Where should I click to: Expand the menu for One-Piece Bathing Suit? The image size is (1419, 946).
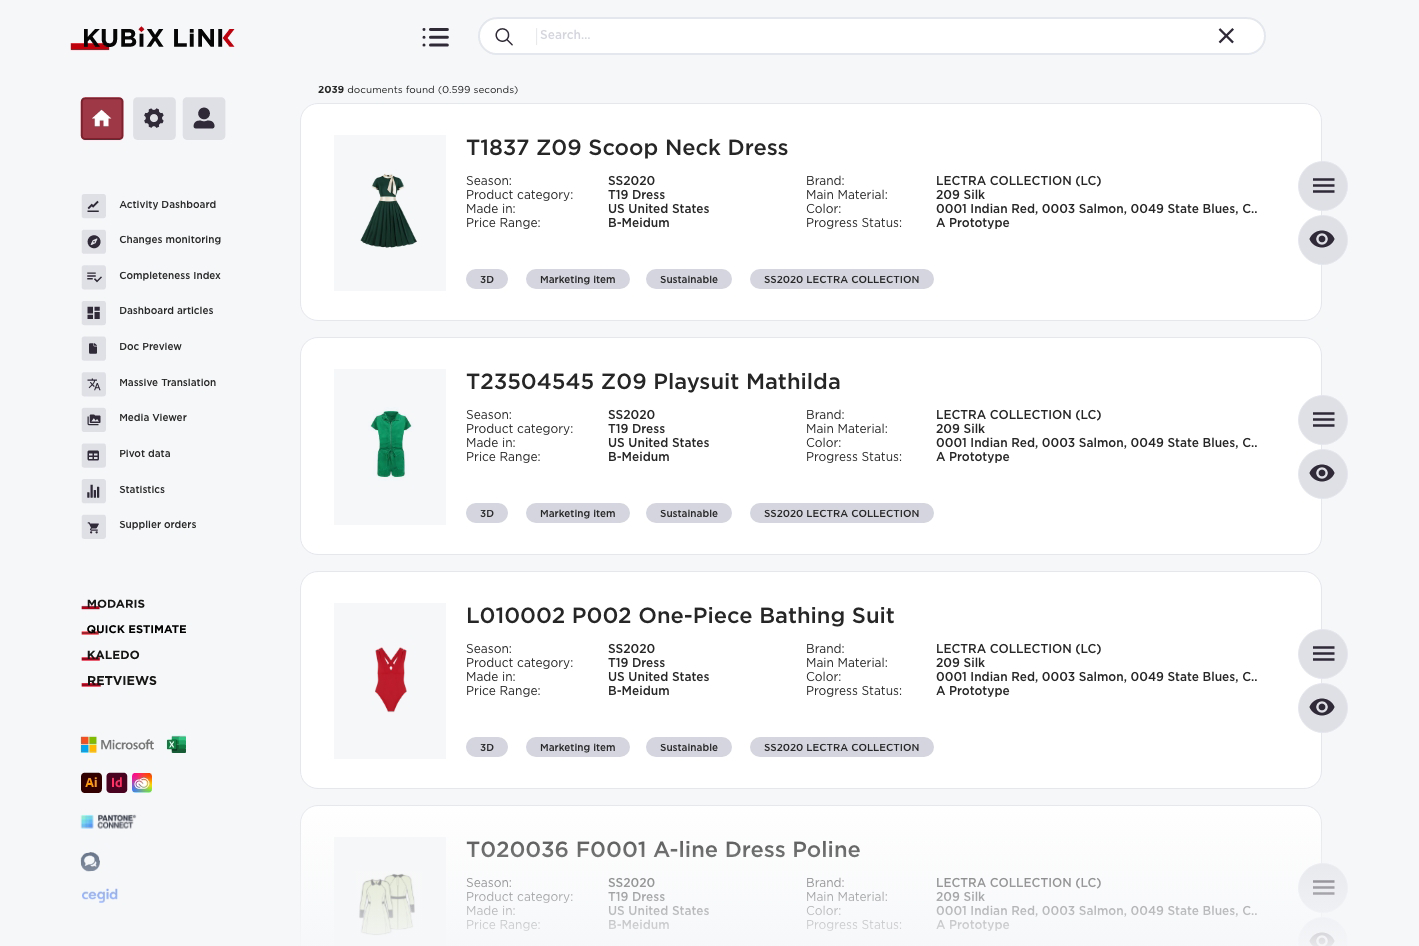(1322, 654)
